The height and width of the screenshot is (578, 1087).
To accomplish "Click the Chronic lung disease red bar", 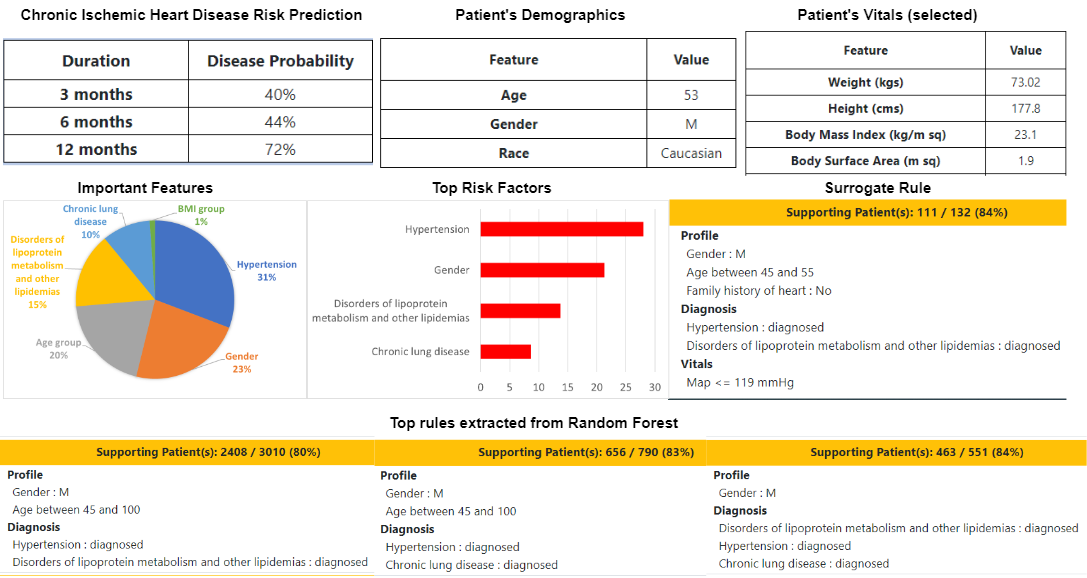I will coord(505,351).
